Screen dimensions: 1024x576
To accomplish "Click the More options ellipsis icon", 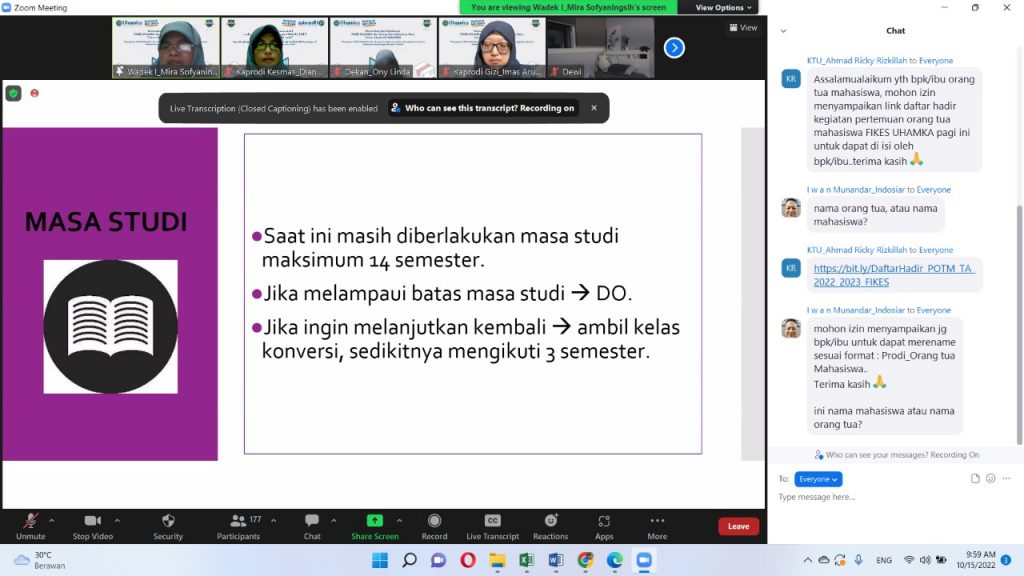I will [x=657, y=521].
